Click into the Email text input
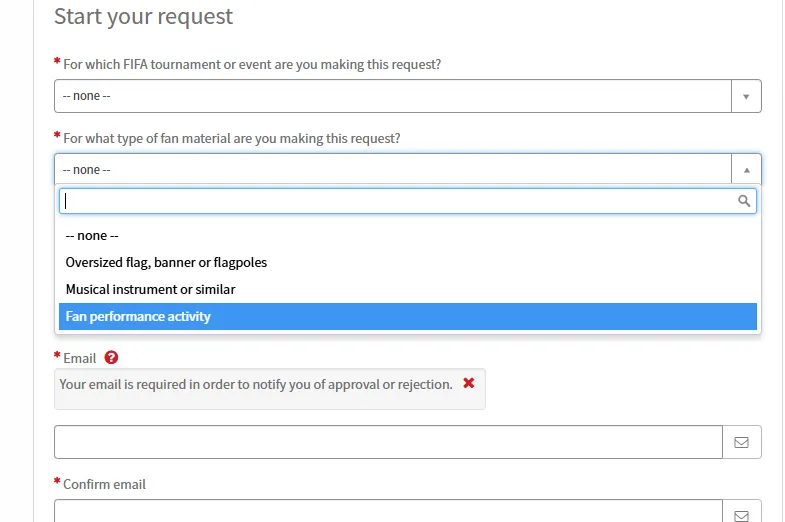The width and height of the screenshot is (785, 522). (388, 442)
